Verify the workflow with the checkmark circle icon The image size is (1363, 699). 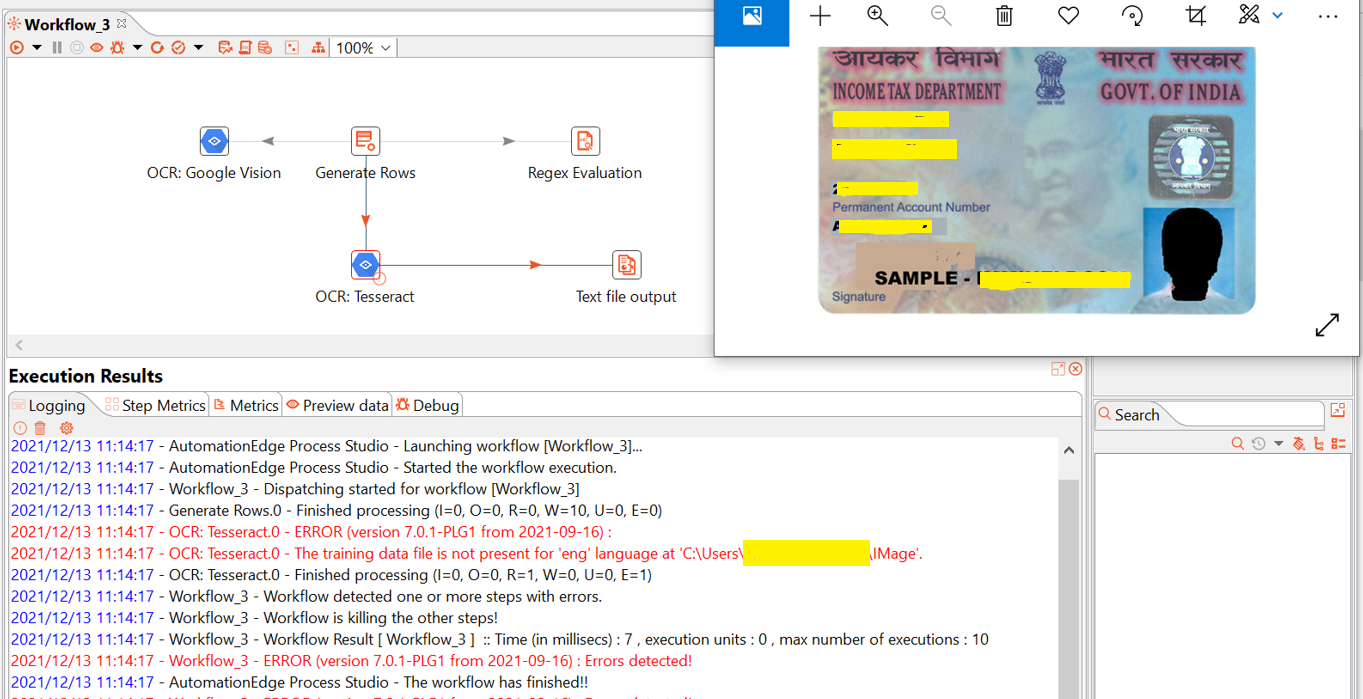coord(178,47)
